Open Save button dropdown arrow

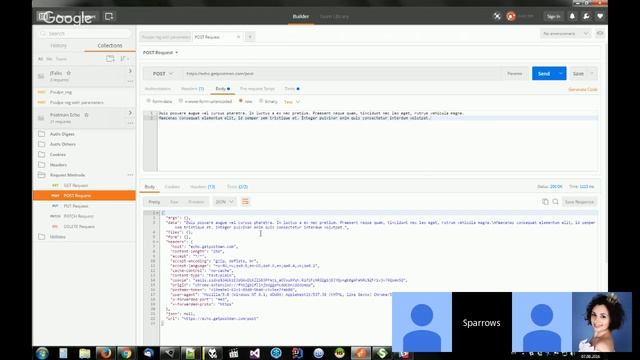coord(592,73)
